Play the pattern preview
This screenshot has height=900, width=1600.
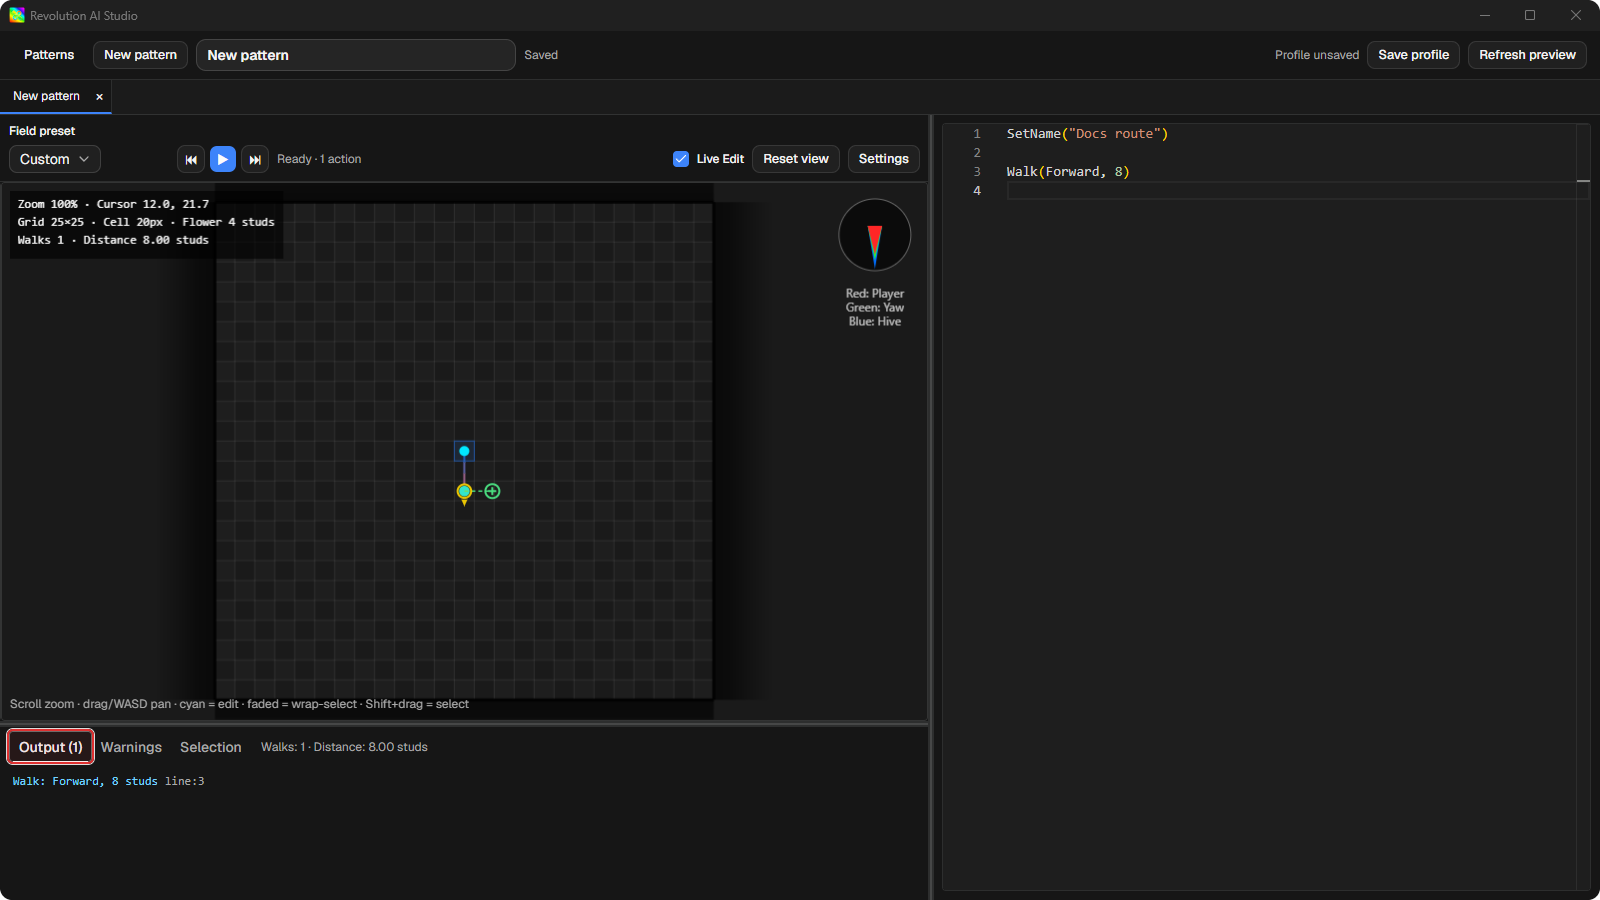[223, 159]
